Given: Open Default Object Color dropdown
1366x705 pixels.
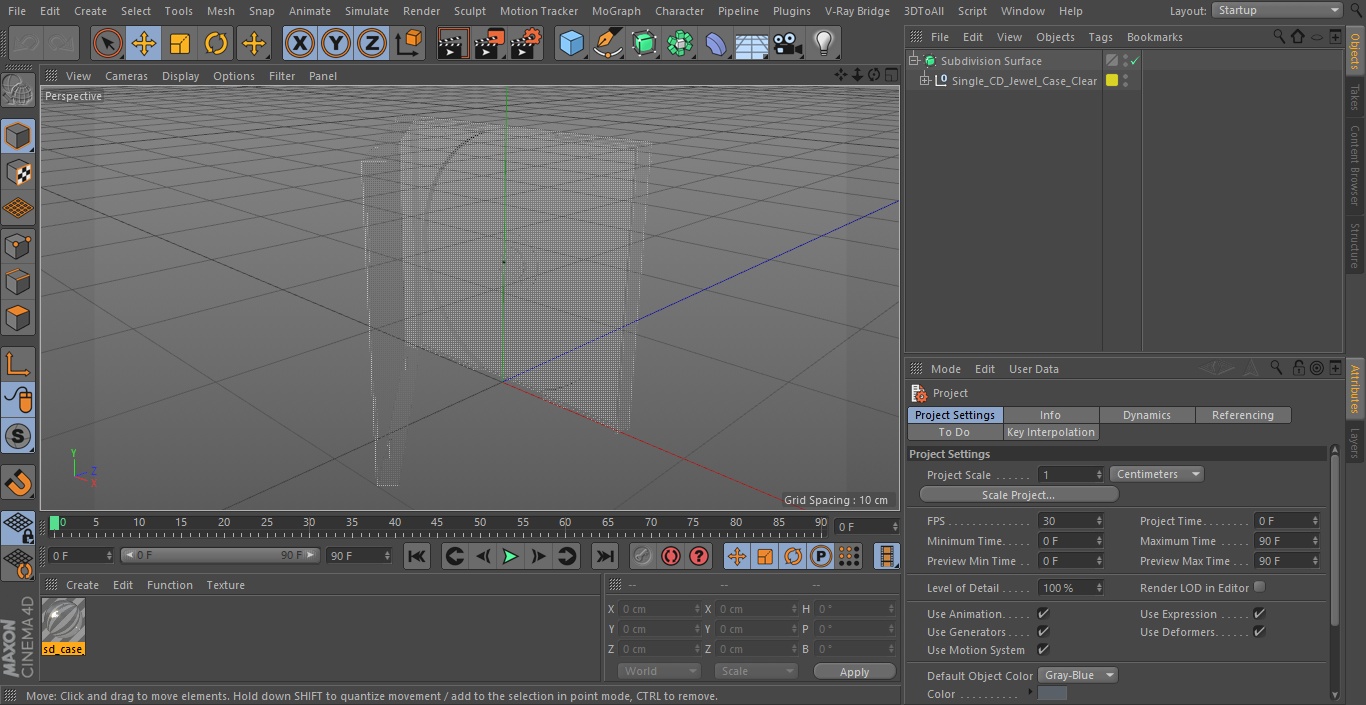Looking at the screenshot, I should [x=1078, y=675].
